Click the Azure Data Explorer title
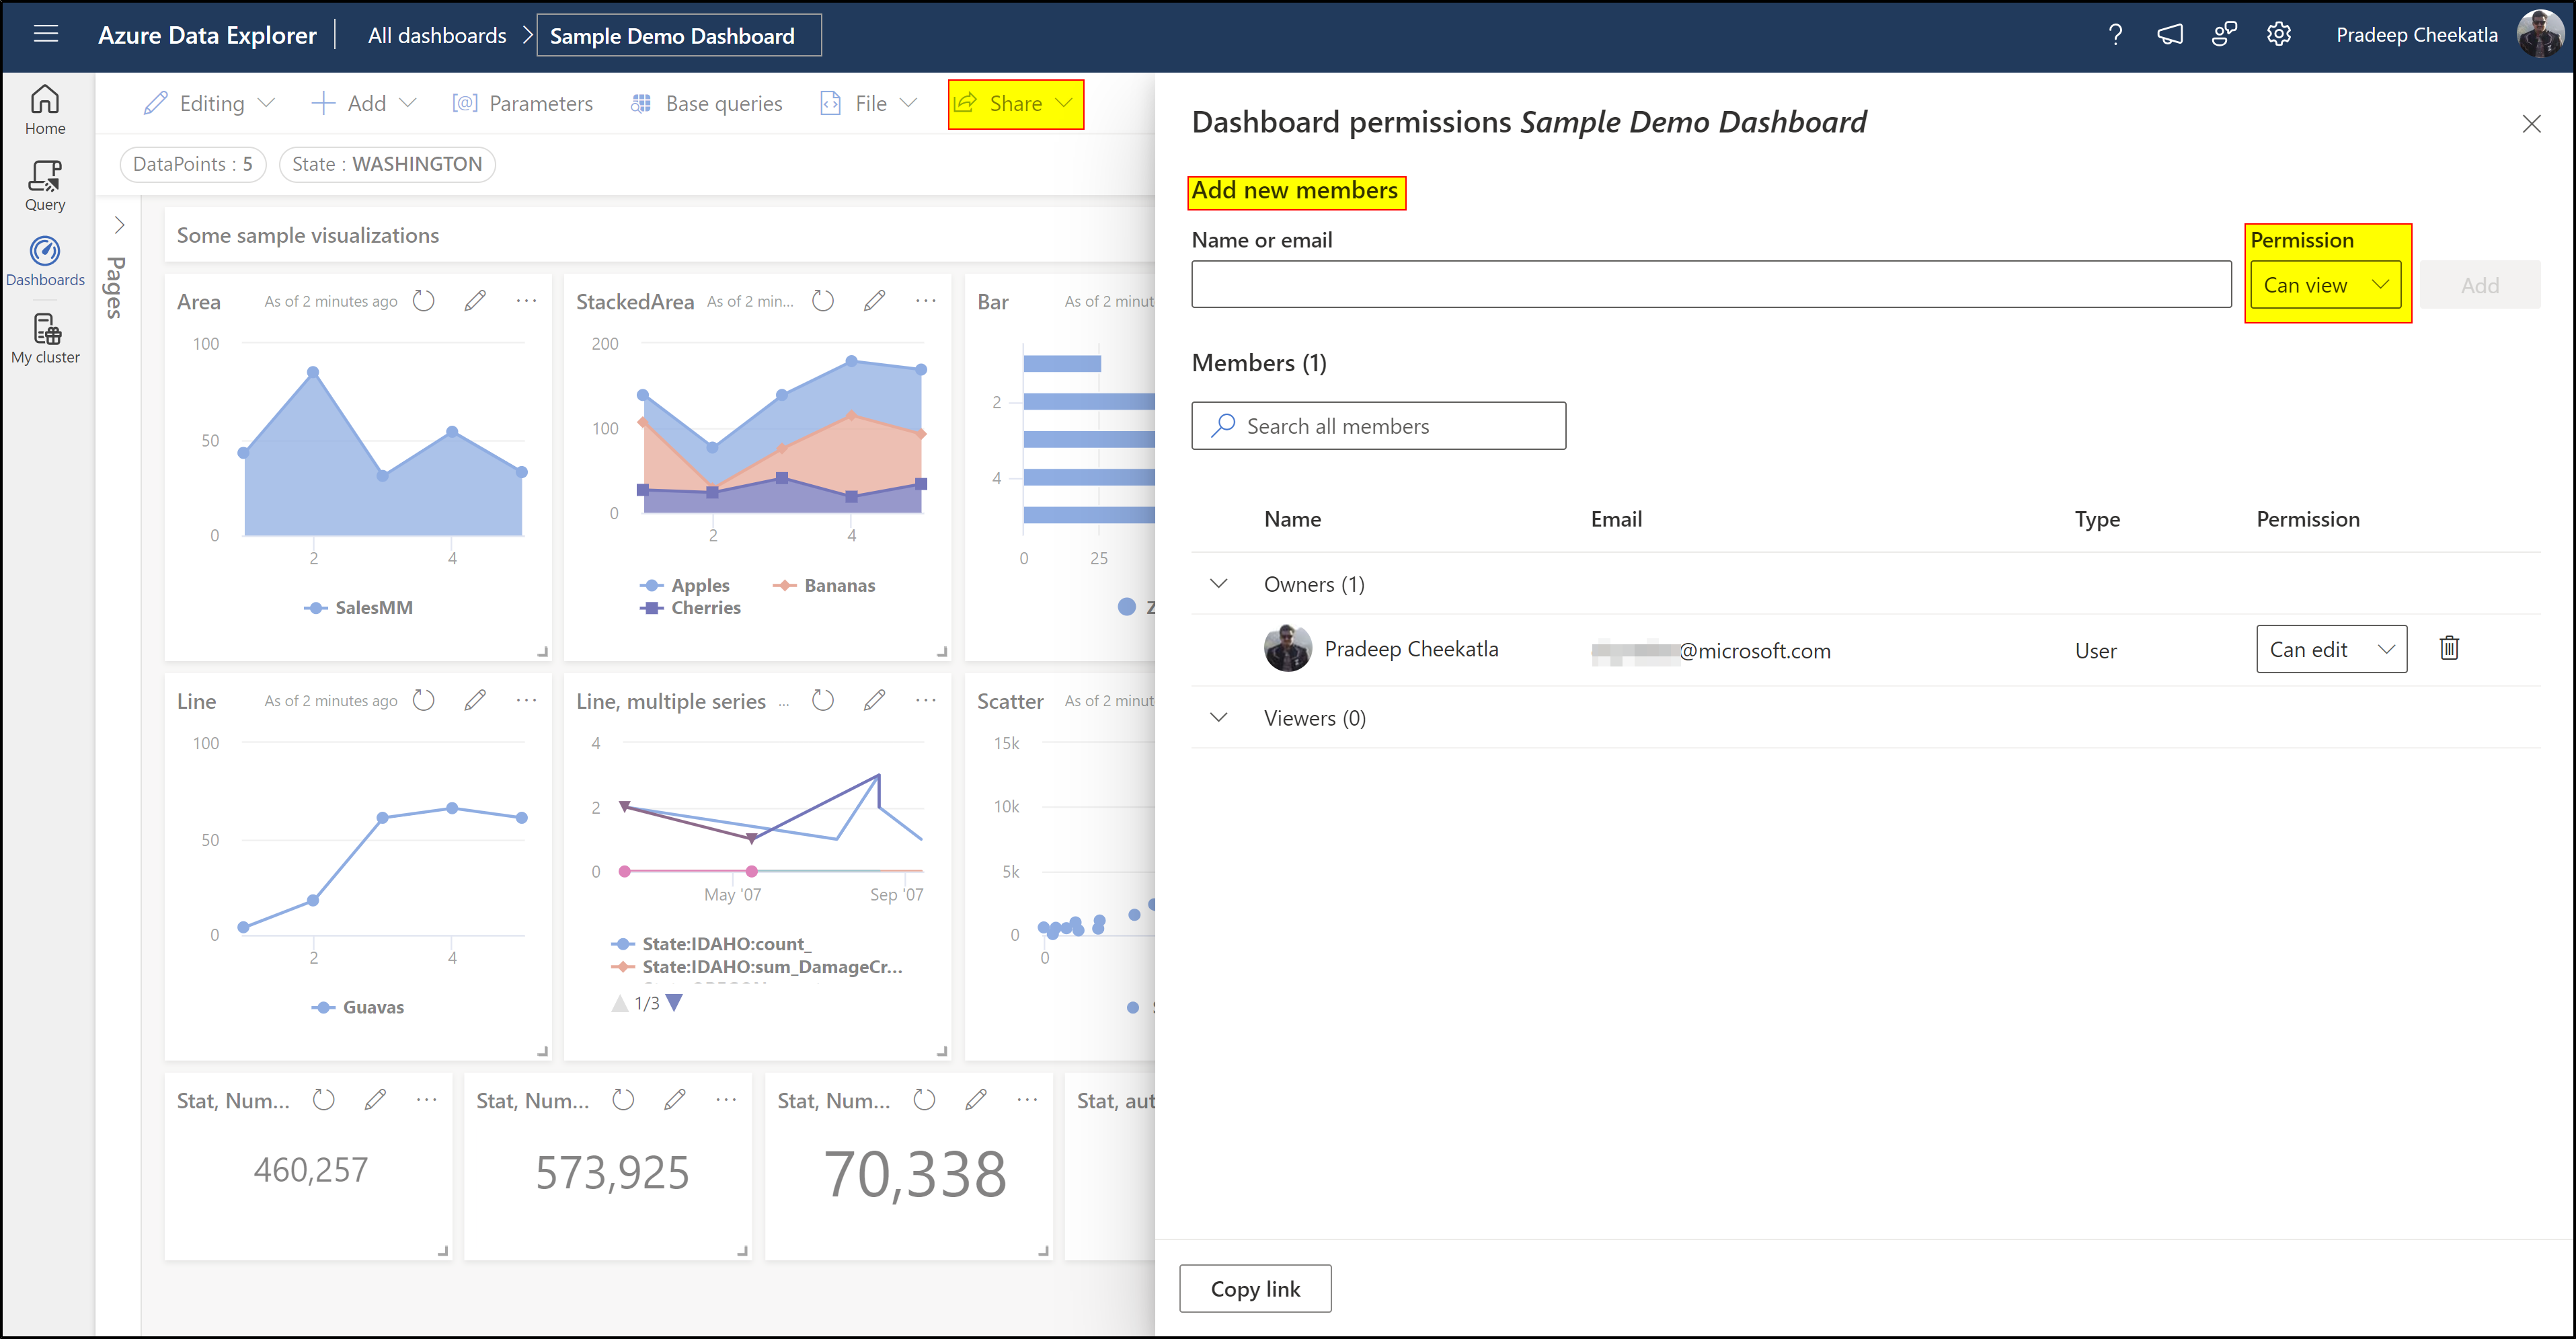 pos(207,36)
